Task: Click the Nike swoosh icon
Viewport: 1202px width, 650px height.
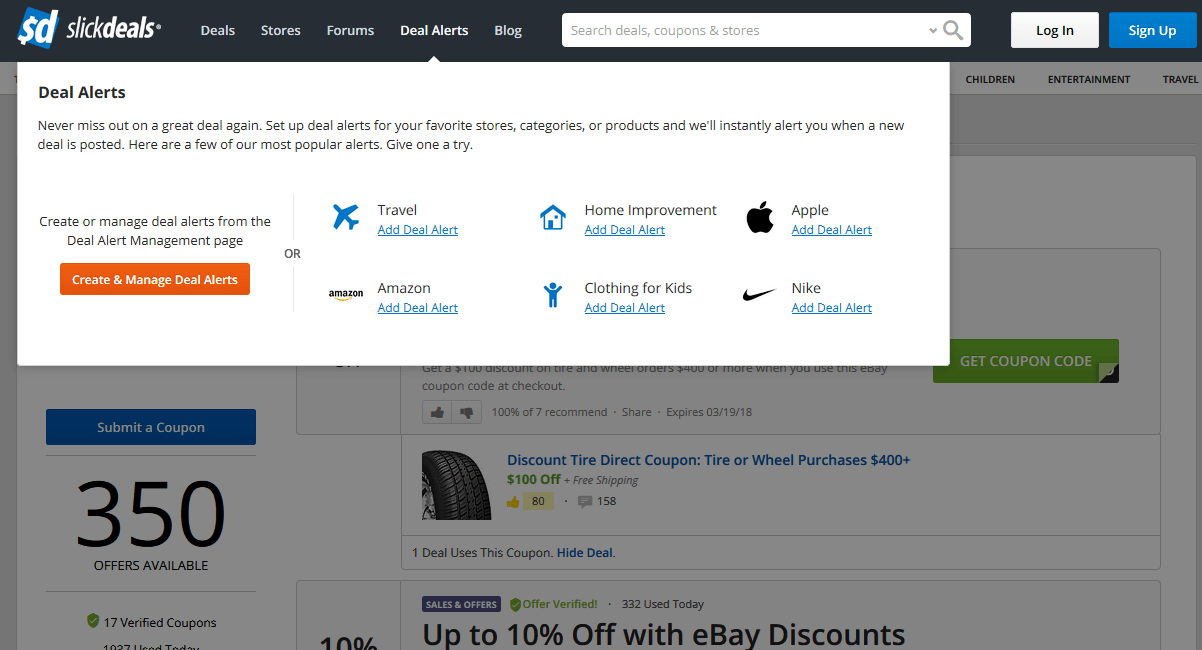Action: pyautogui.click(x=760, y=295)
